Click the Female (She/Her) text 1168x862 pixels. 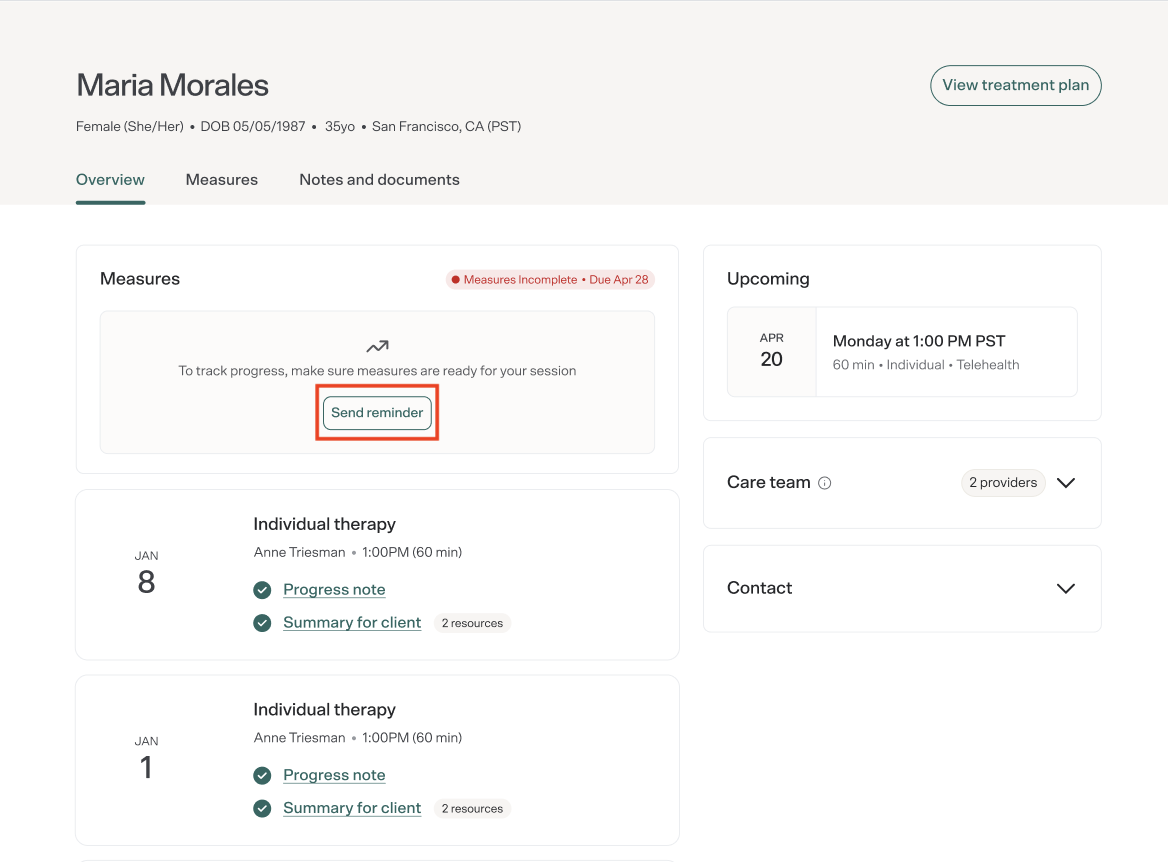(x=130, y=127)
